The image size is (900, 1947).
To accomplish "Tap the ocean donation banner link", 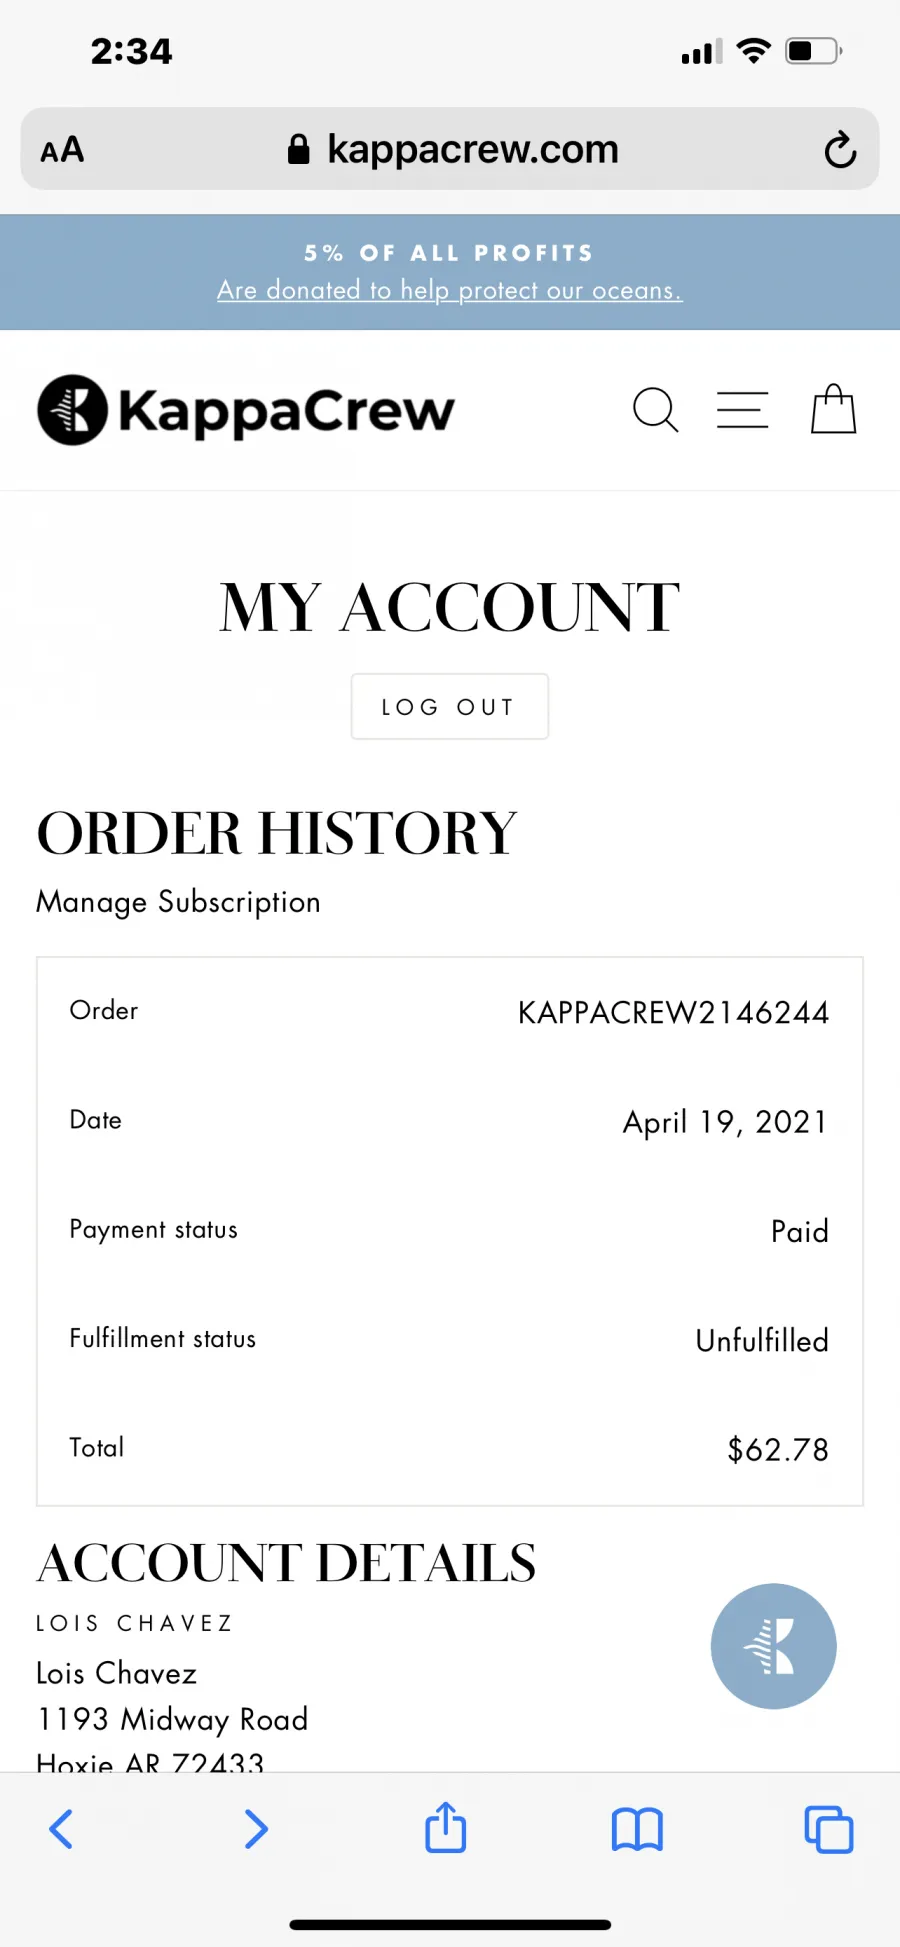I will coord(450,290).
